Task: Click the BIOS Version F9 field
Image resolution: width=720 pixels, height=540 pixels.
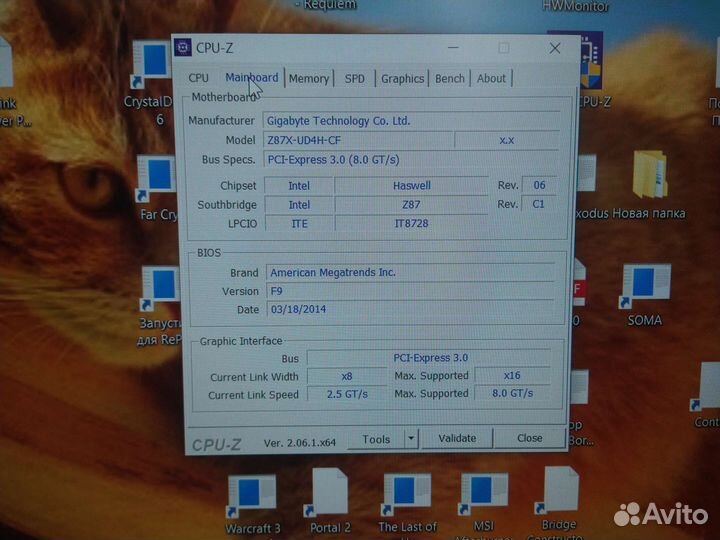Action: pyautogui.click(x=411, y=291)
